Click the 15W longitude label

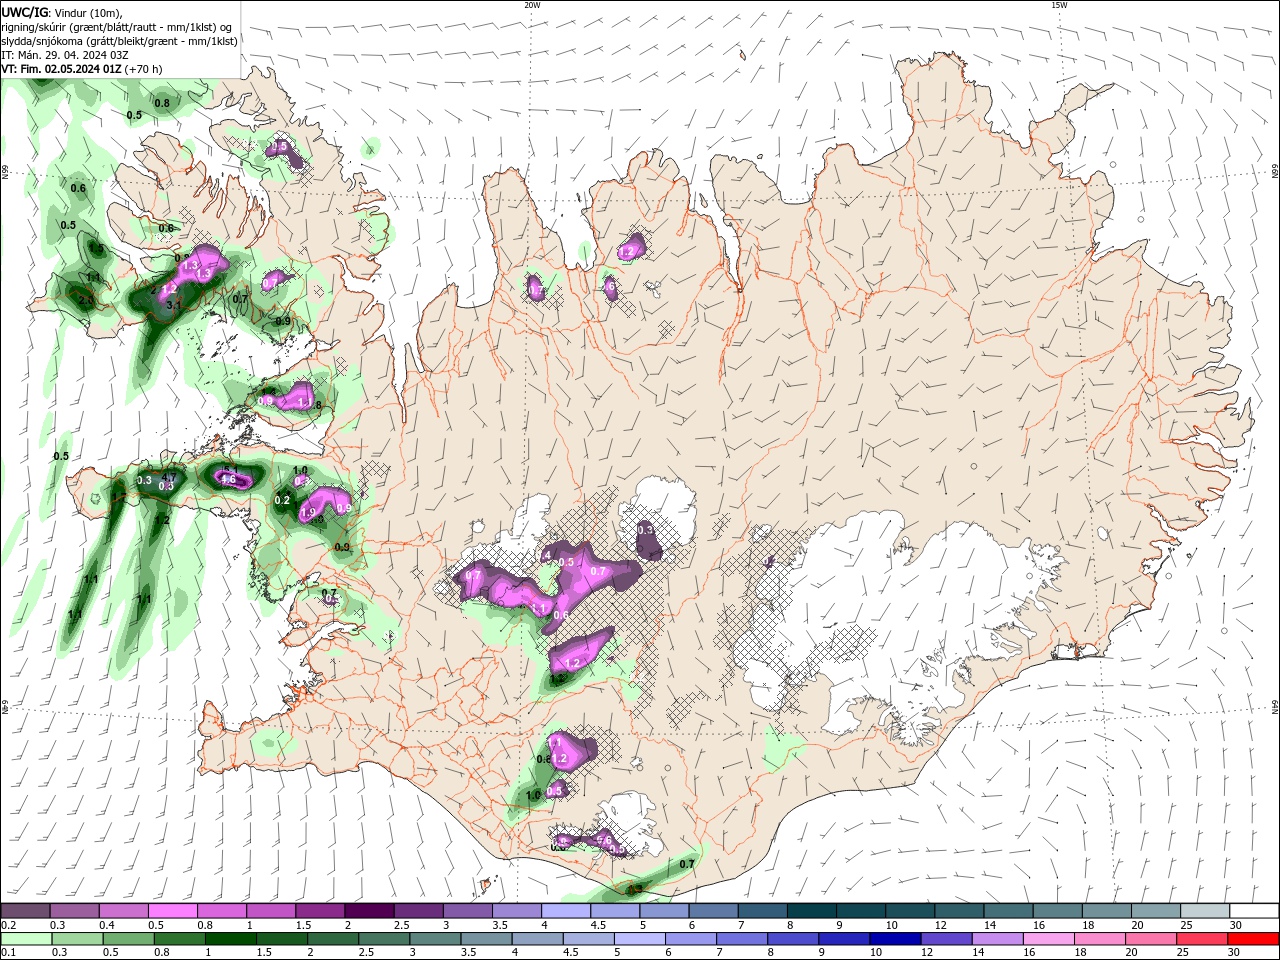pyautogui.click(x=1059, y=5)
